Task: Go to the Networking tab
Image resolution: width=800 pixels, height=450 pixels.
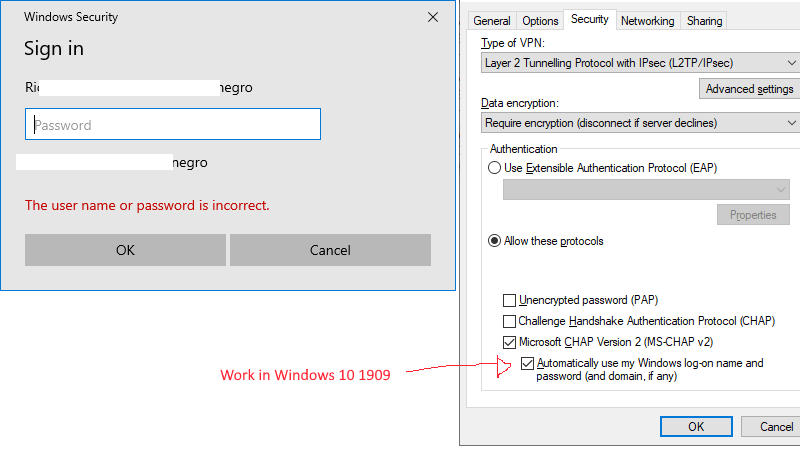Action: (647, 21)
